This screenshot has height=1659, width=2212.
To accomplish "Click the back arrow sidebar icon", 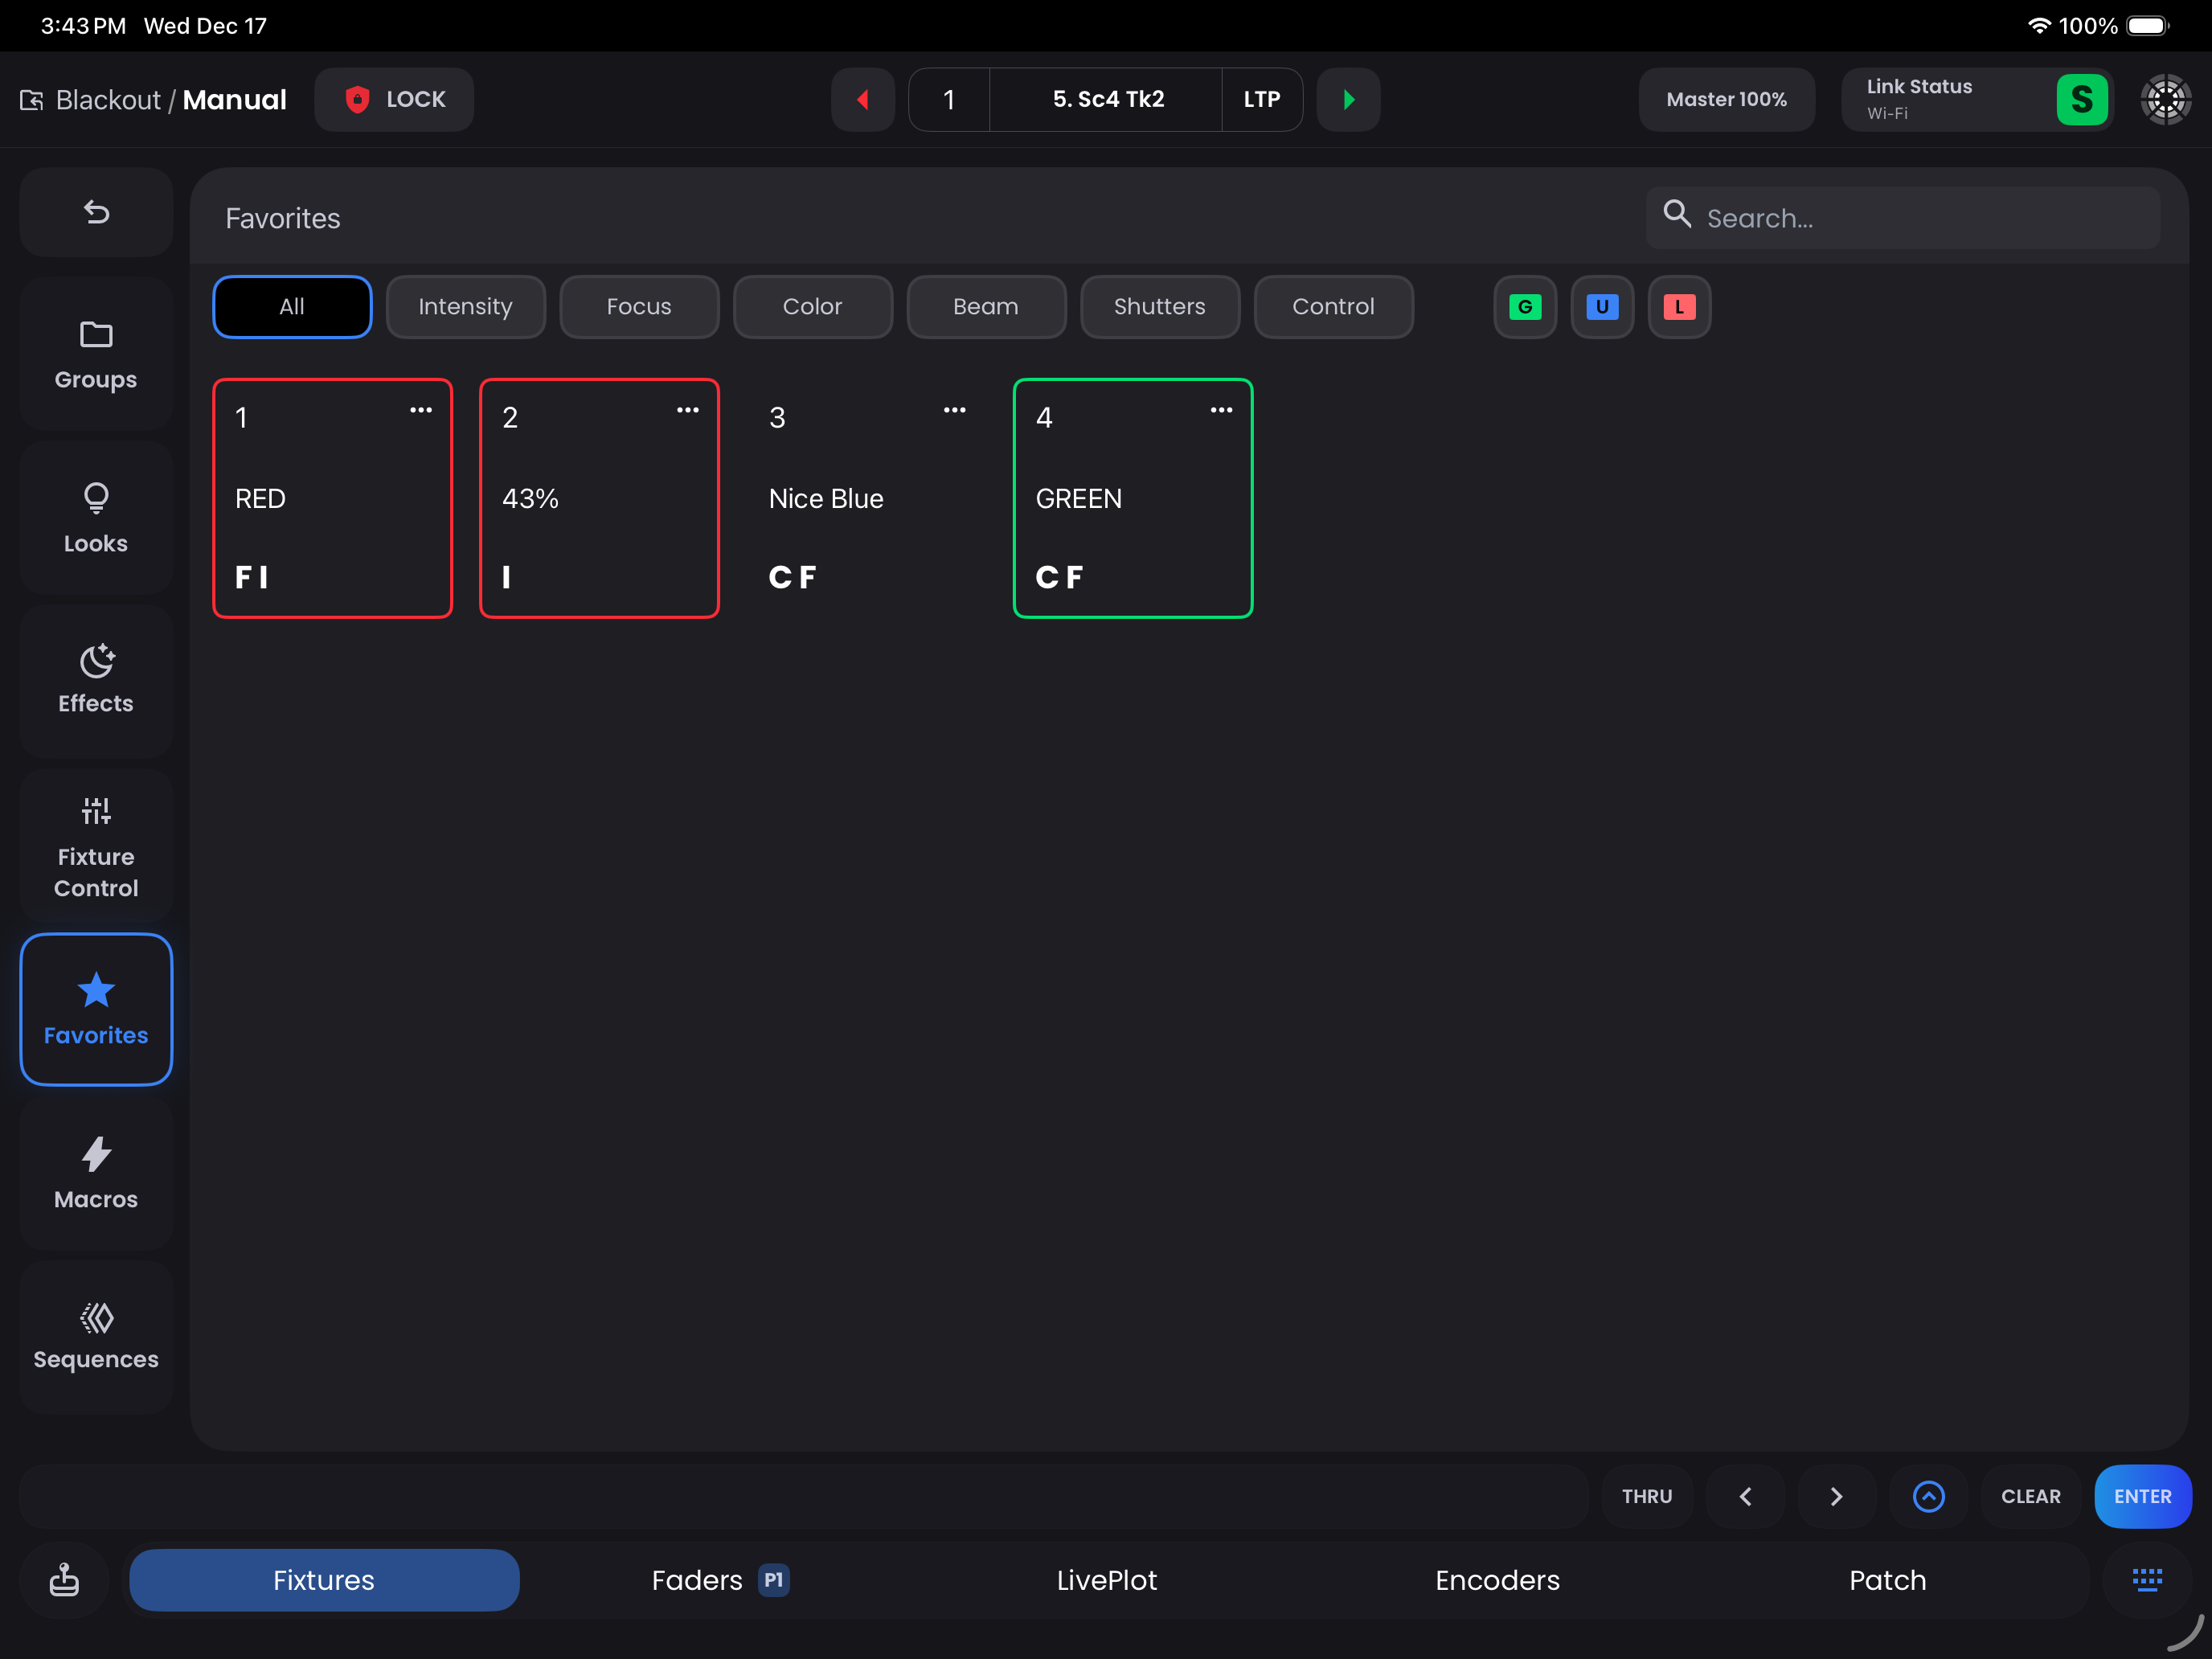I will [96, 212].
